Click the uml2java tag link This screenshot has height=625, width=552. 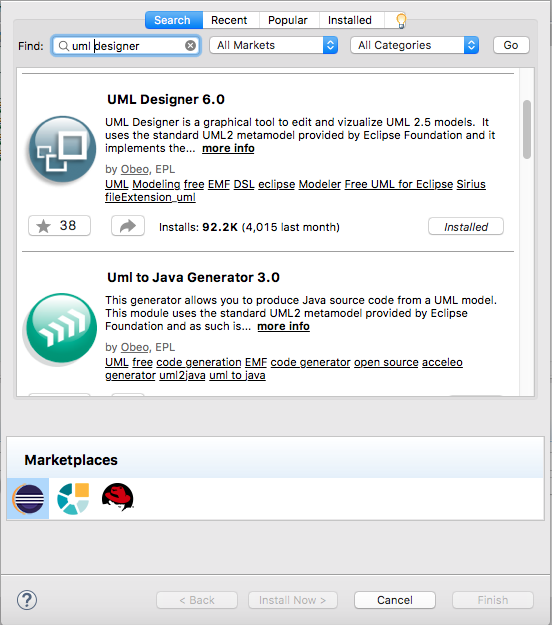coord(182,375)
